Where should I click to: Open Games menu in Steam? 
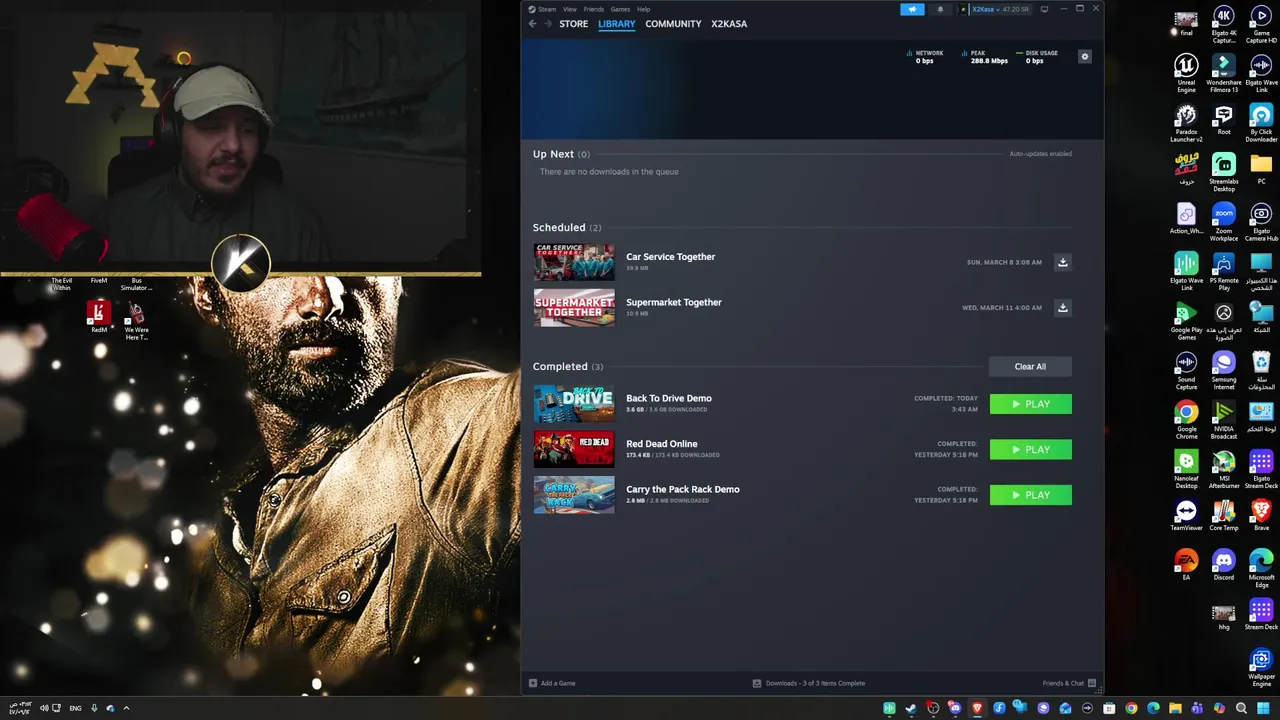tap(620, 9)
